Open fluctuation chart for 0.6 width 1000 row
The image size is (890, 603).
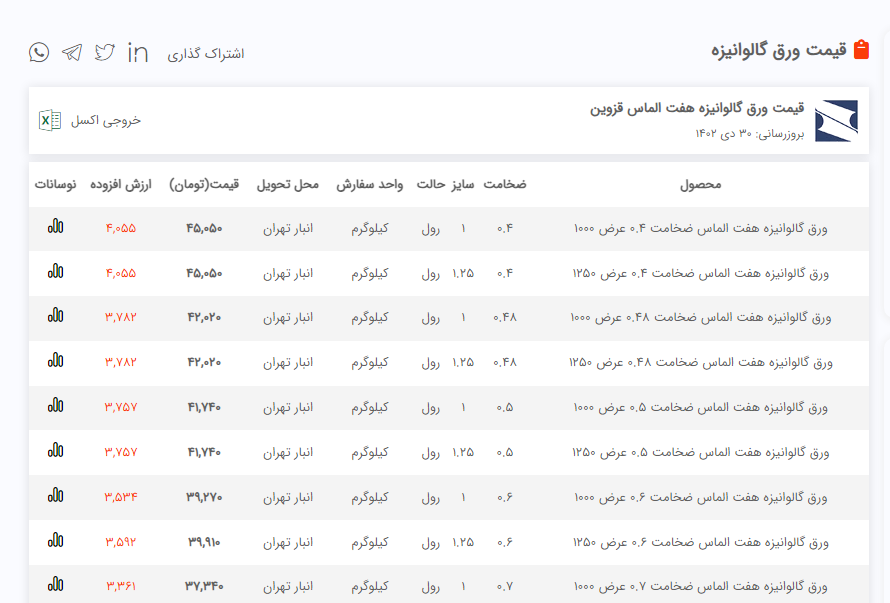click(x=55, y=496)
